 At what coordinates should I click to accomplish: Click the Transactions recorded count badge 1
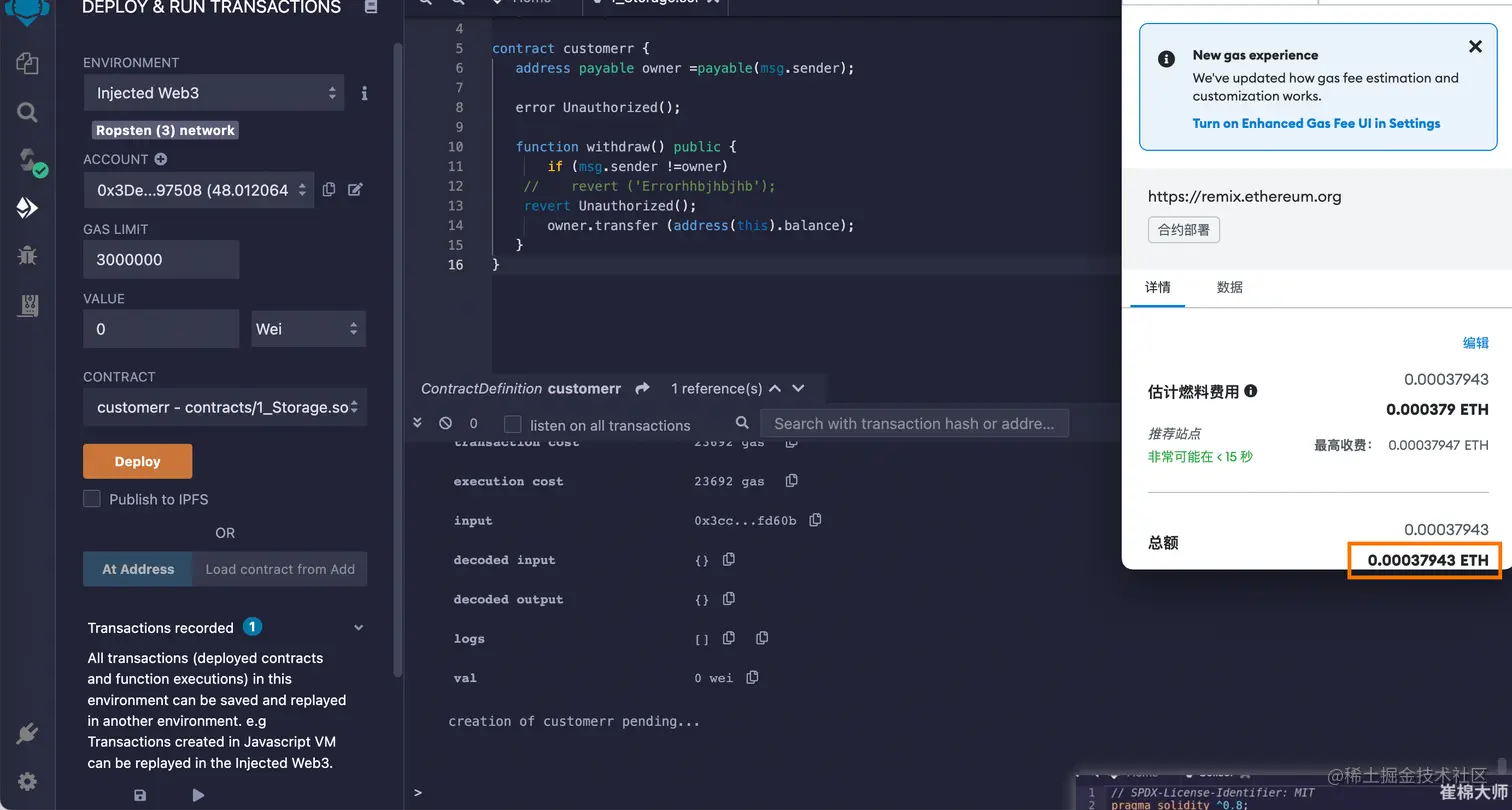(x=253, y=627)
